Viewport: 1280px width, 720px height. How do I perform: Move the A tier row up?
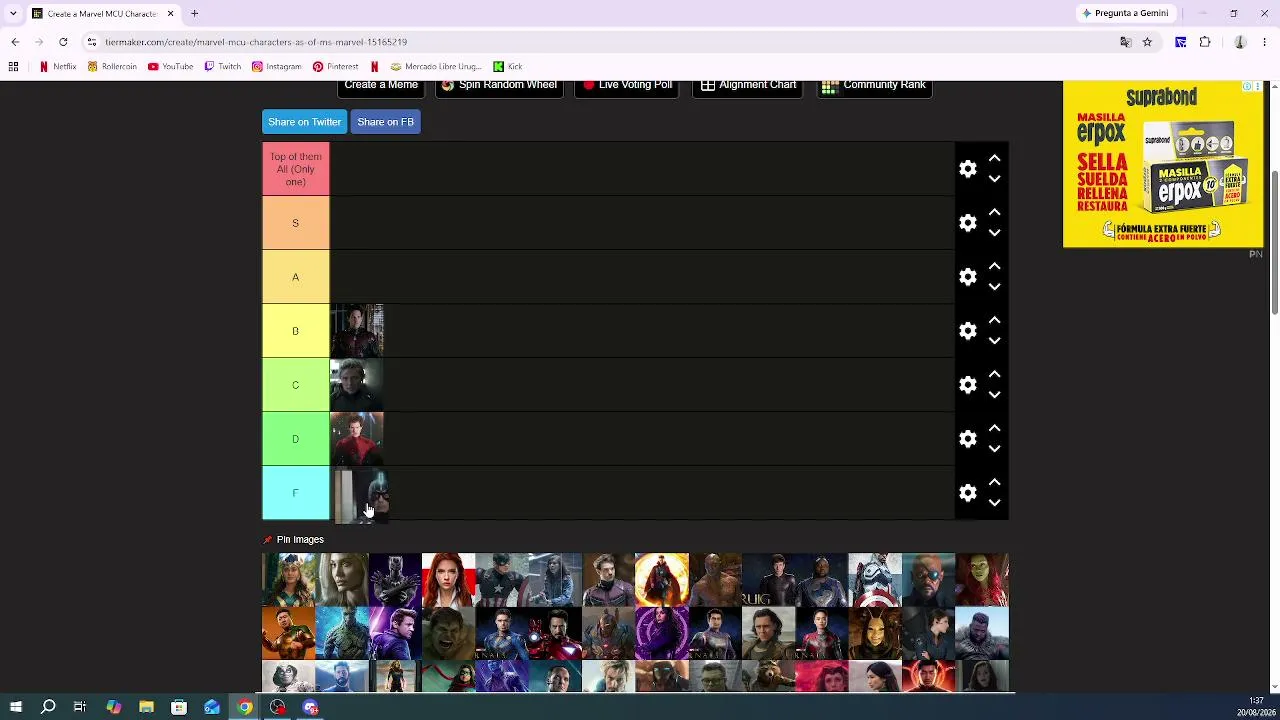pos(994,266)
